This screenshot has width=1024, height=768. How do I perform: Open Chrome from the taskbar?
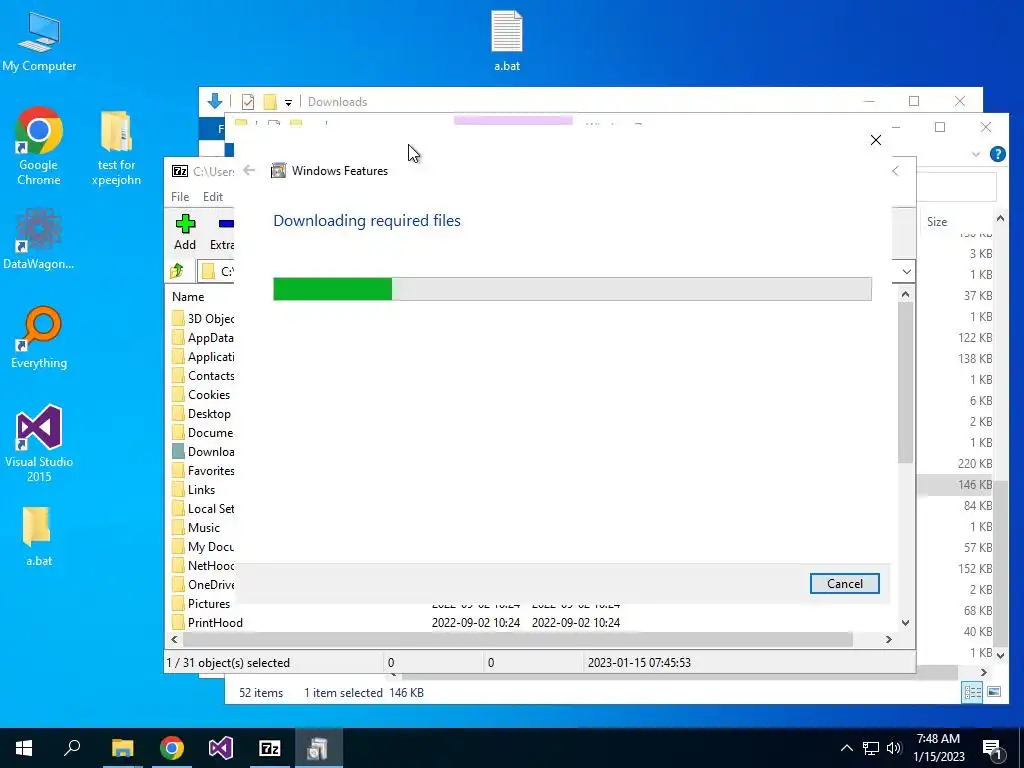point(172,748)
